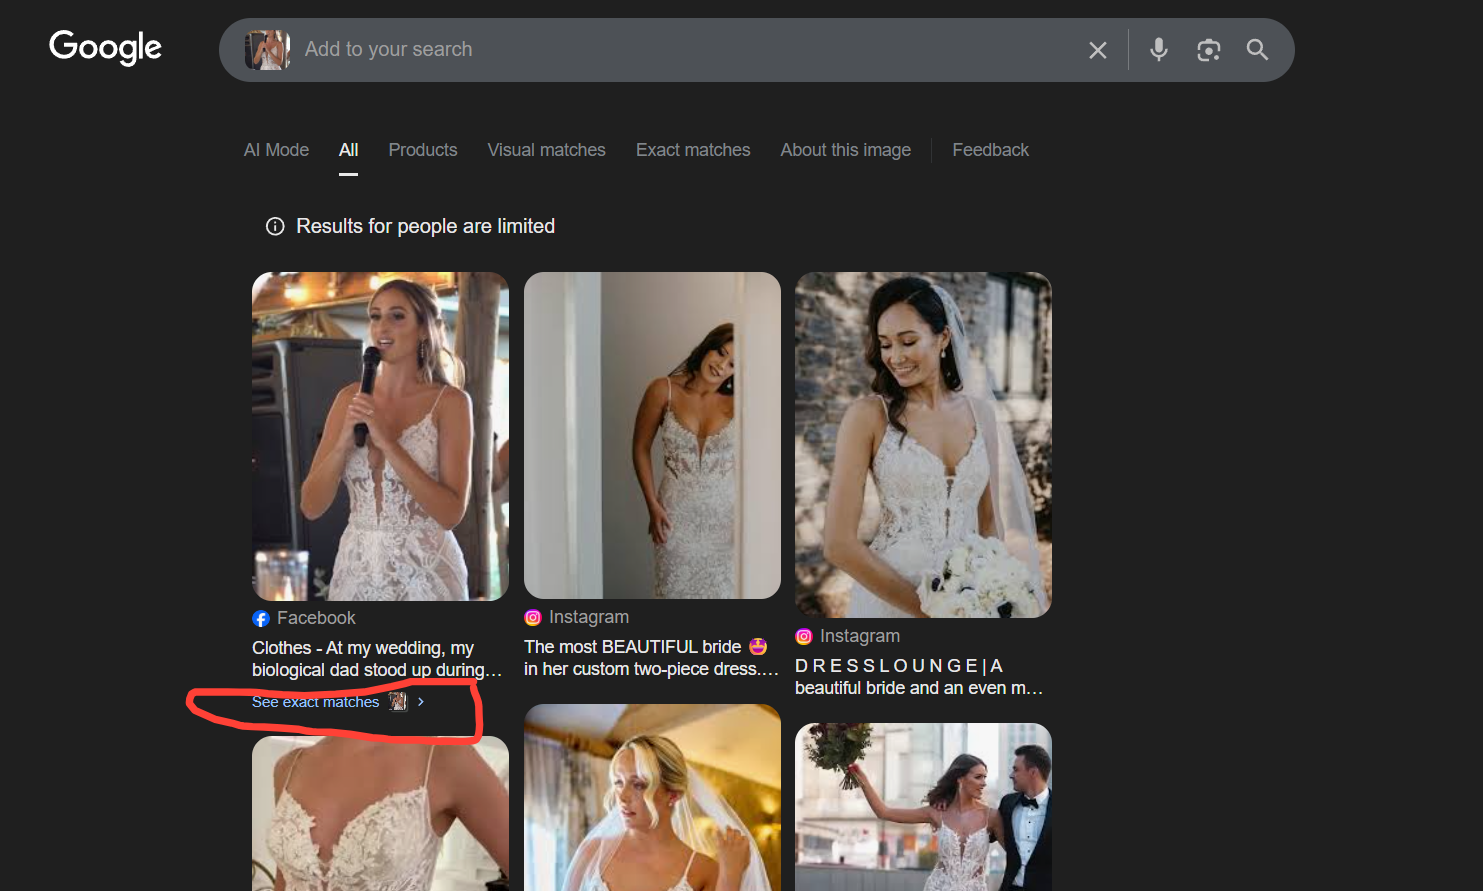Click the Feedback link
Screen dimensions: 1483x891
coord(990,150)
